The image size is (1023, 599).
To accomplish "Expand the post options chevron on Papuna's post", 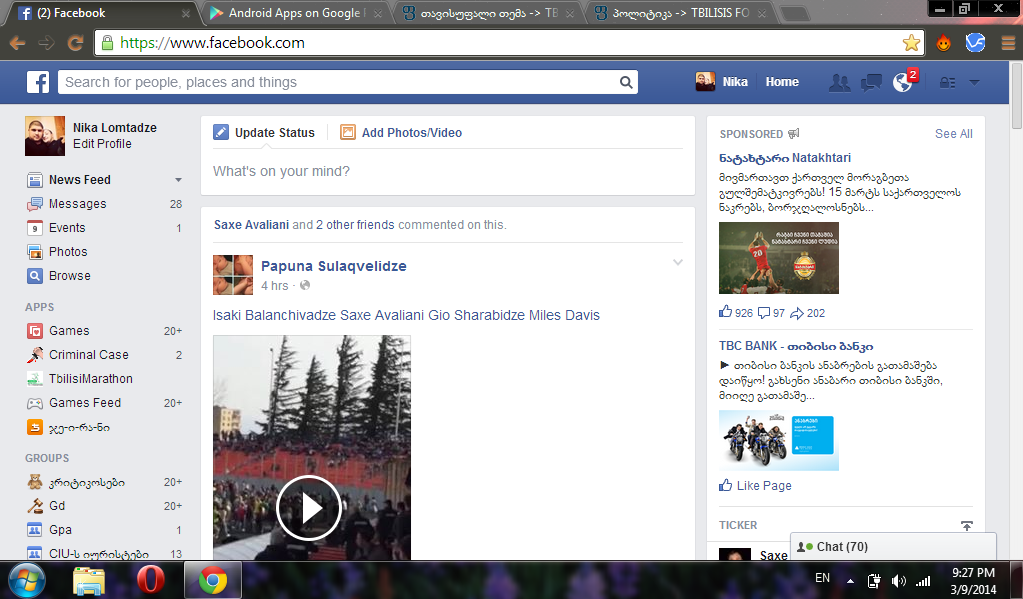I will (x=678, y=262).
